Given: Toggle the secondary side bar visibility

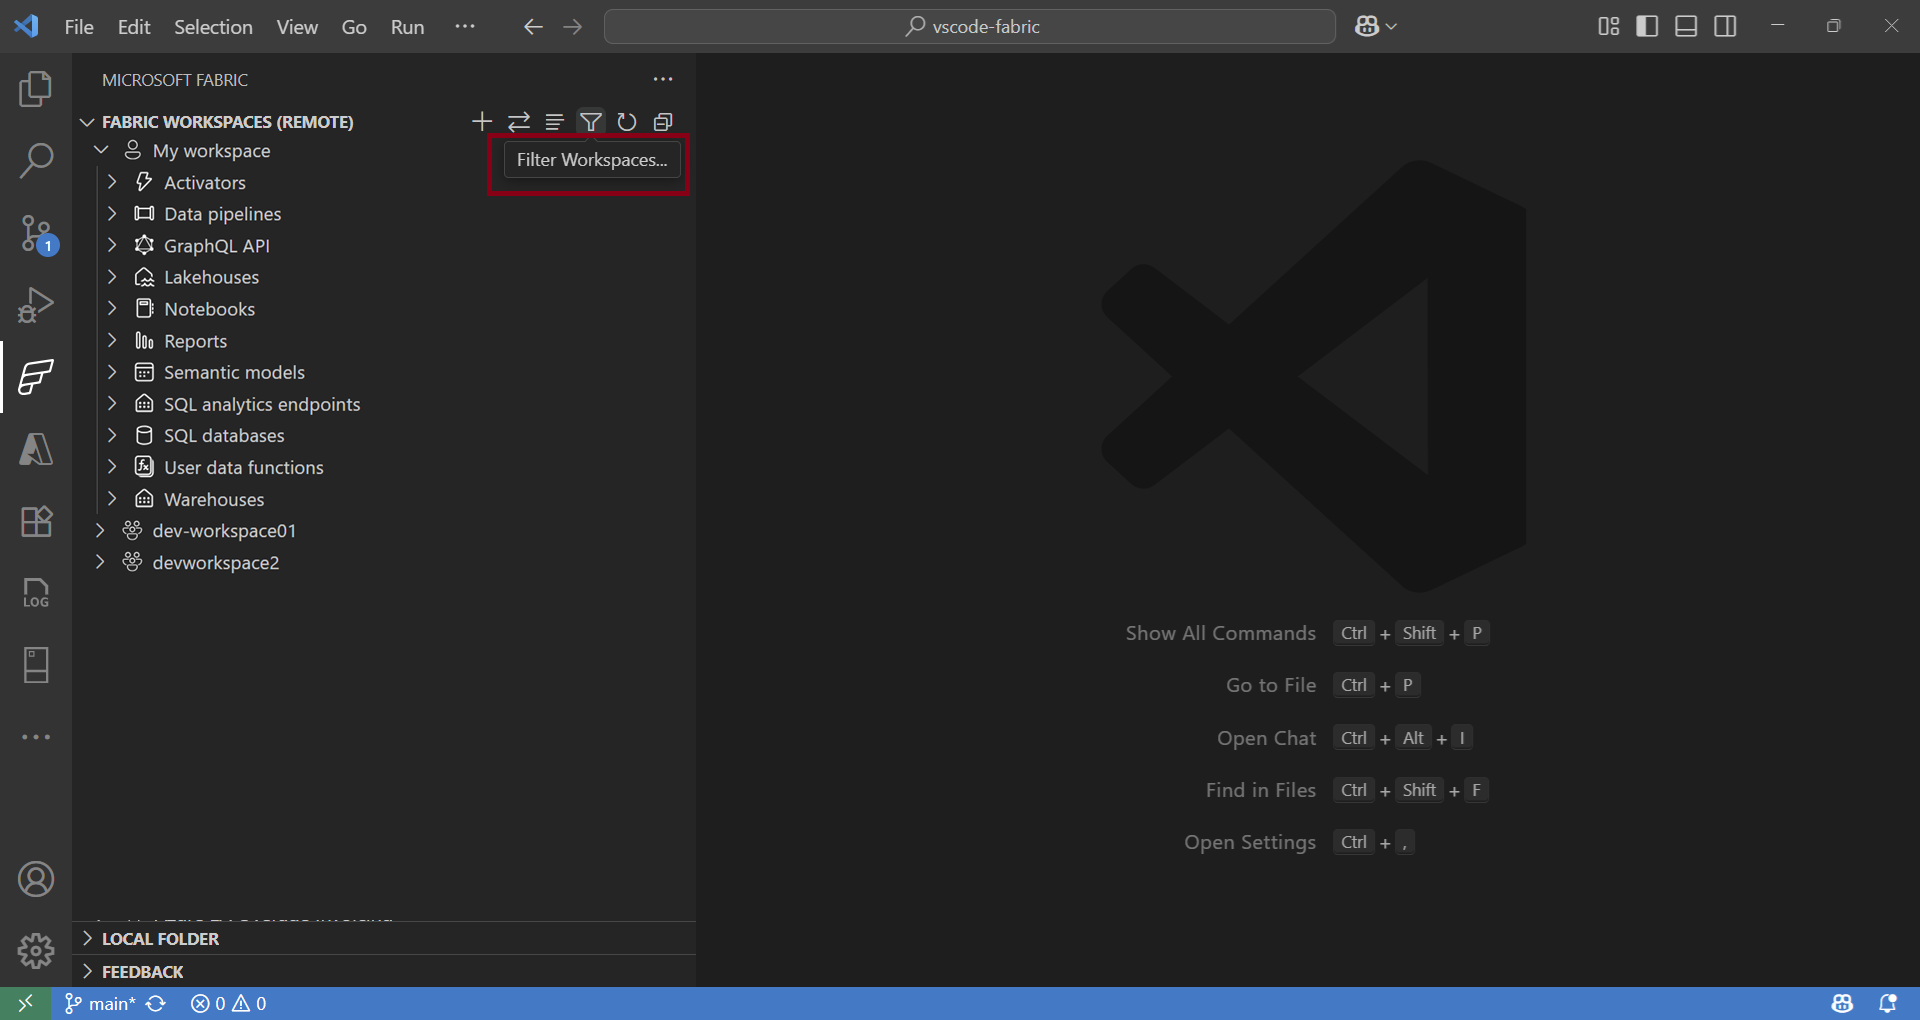Looking at the screenshot, I should [x=1725, y=27].
